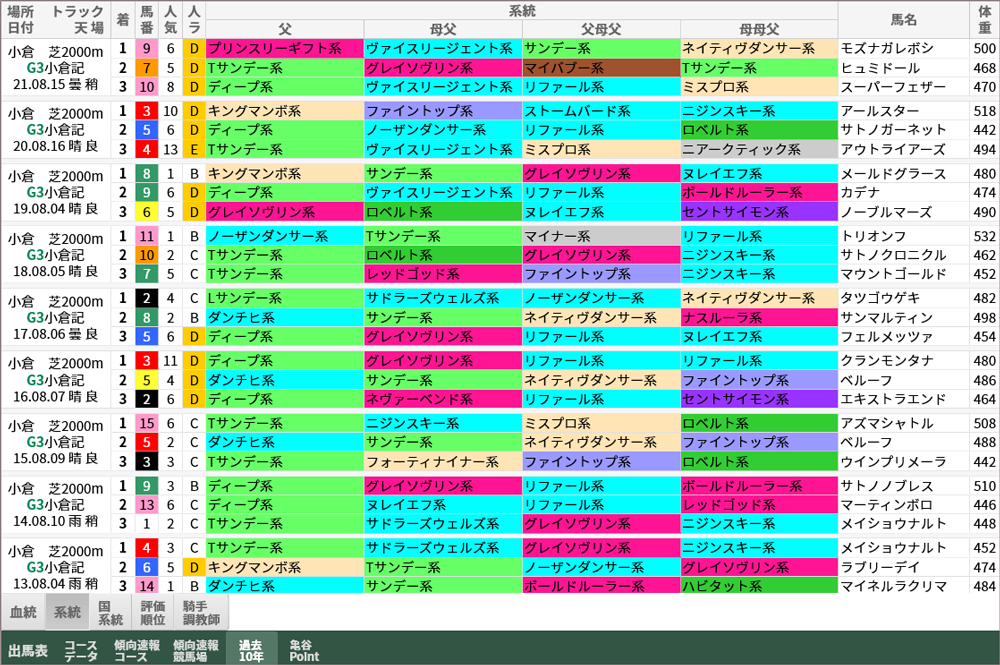
Task: Click horse name ラブリーデイ
Action: [880, 567]
